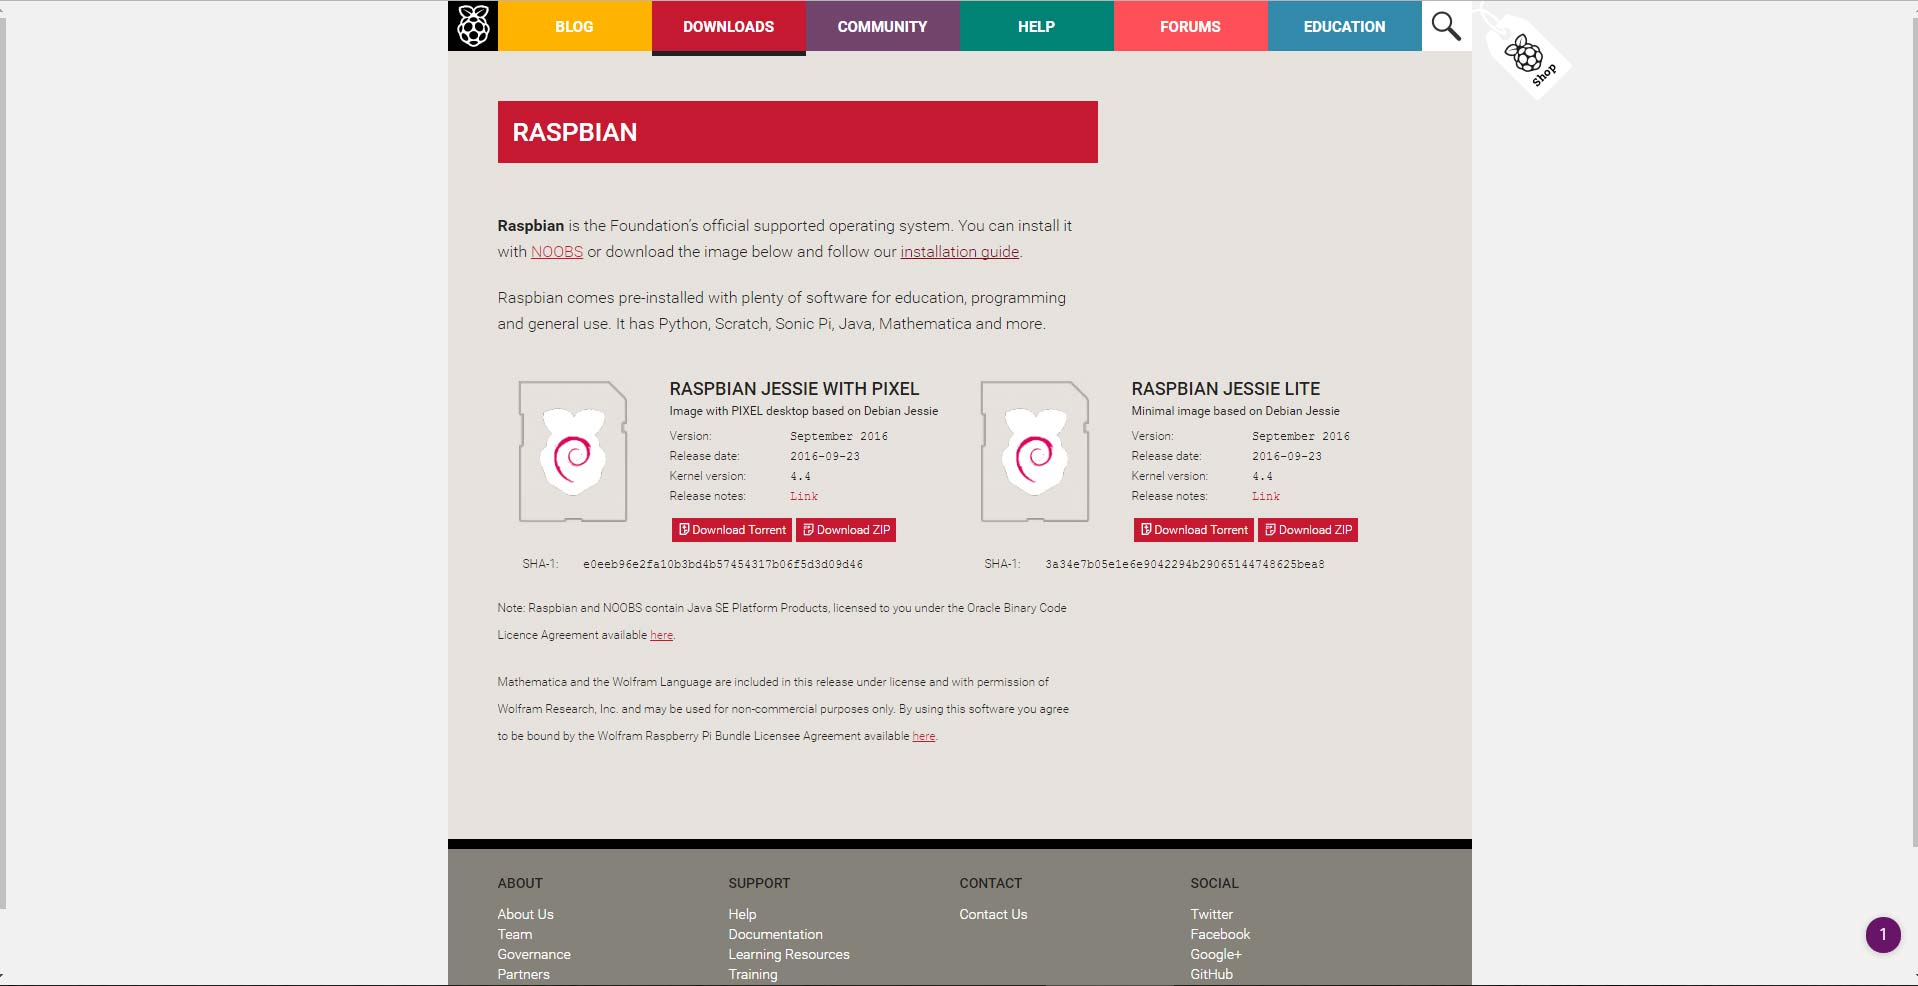Image resolution: width=1918 pixels, height=986 pixels.
Task: Click Help under the Support footer section
Action: tap(743, 914)
